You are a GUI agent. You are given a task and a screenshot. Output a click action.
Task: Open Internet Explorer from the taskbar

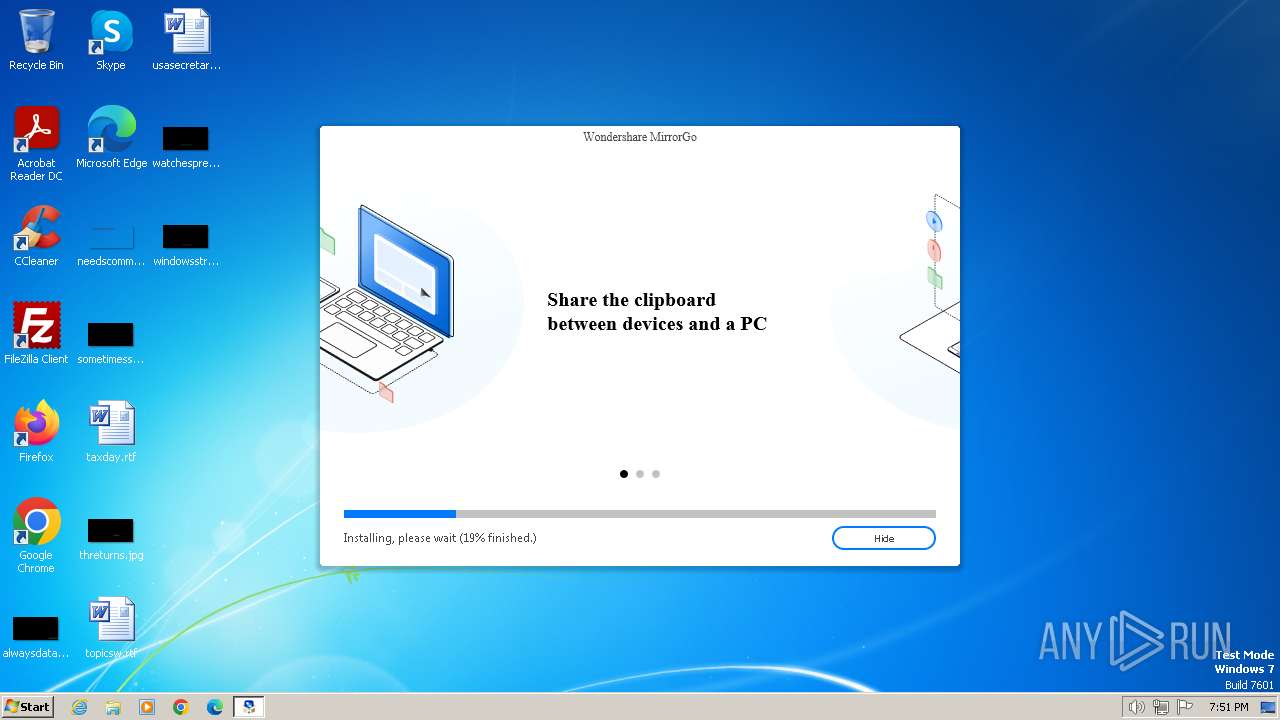coord(79,707)
